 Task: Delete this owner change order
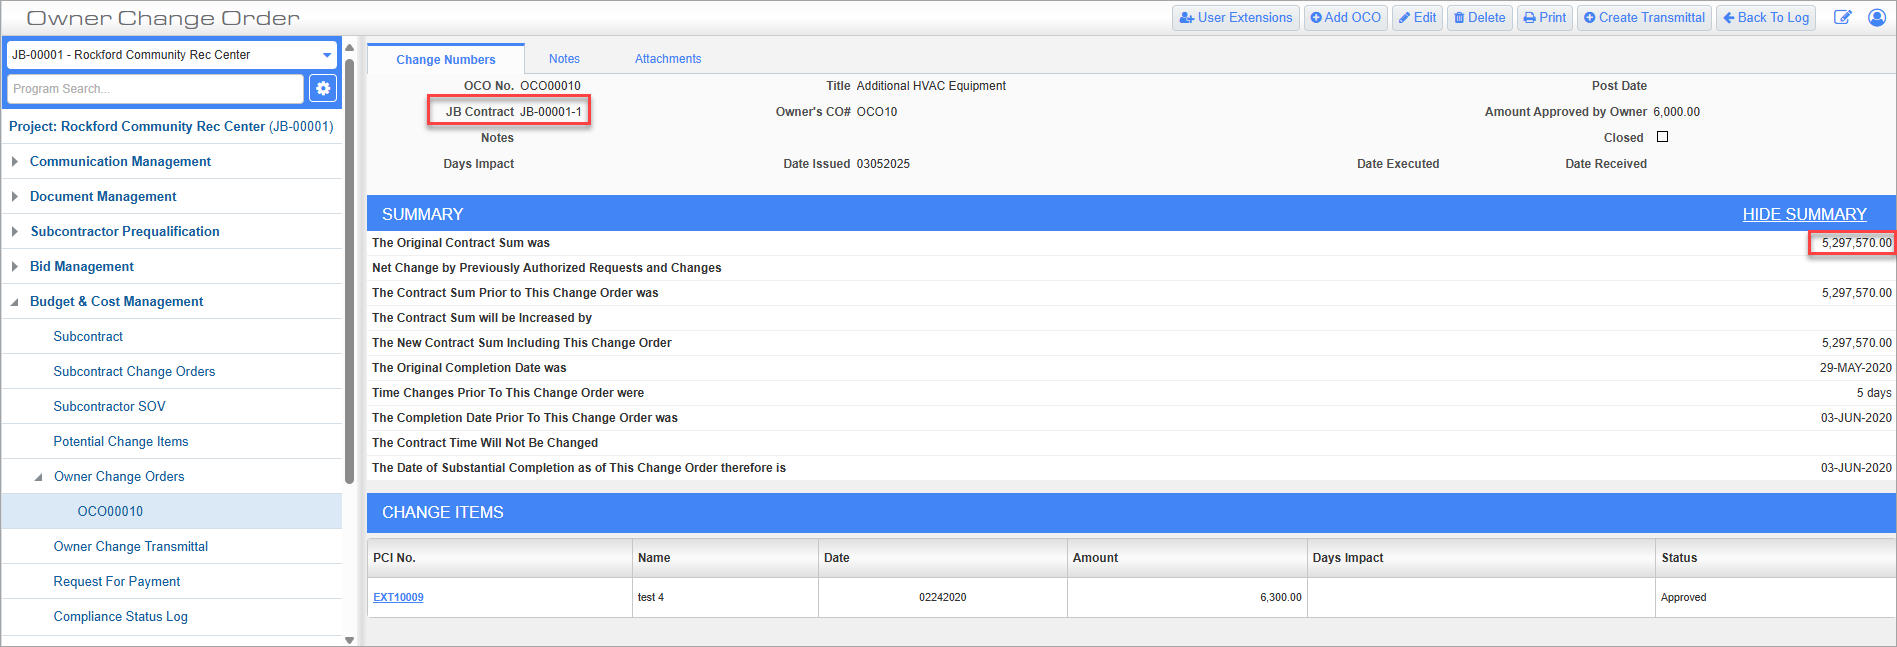tap(1479, 18)
